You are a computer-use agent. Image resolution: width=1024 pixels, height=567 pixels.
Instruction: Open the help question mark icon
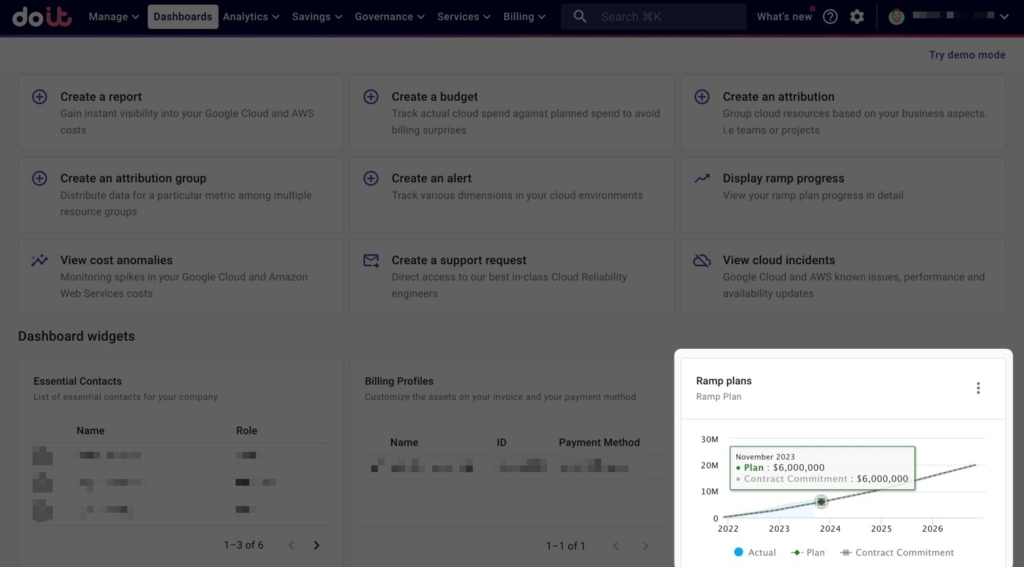[830, 17]
